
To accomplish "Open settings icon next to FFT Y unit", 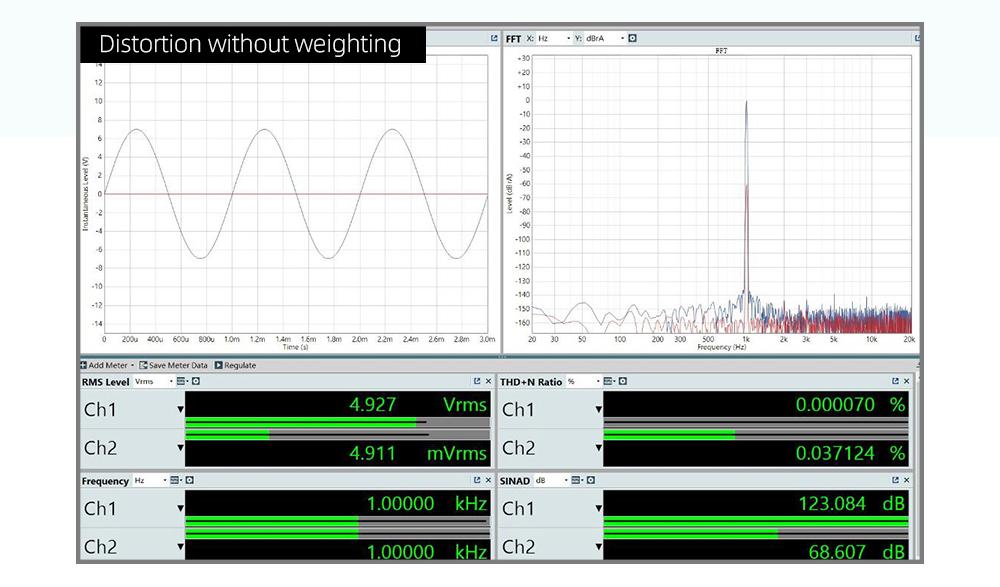I will coord(632,38).
